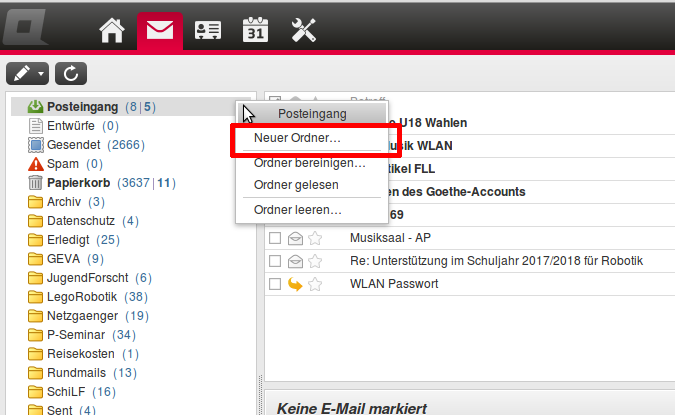Choose Ordner bereinigen... in context menu
Viewport: 675px width, 415px height.
pyautogui.click(x=312, y=163)
